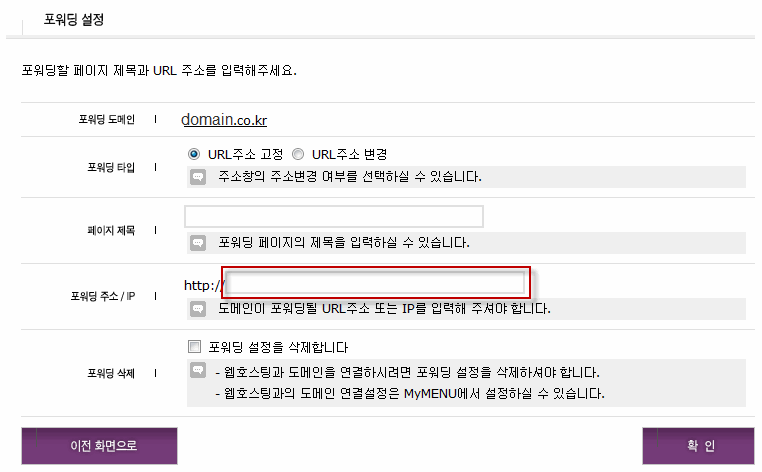Screen dimensions: 762x472
Task: Click the 포워딩 타입 row label
Action: (108, 167)
